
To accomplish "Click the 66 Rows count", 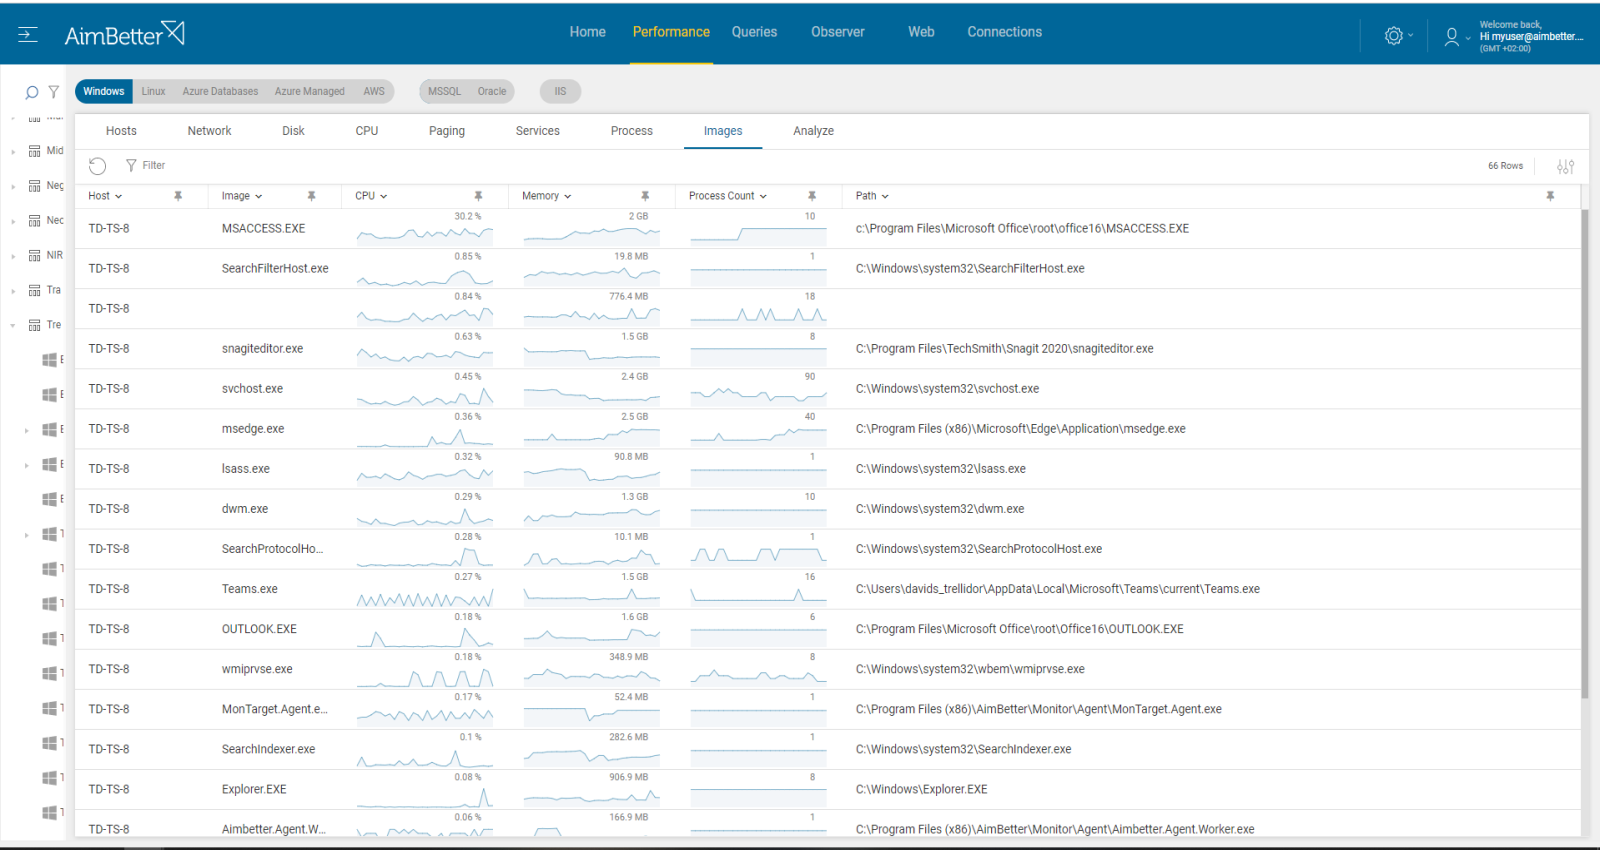I will coord(1505,166).
